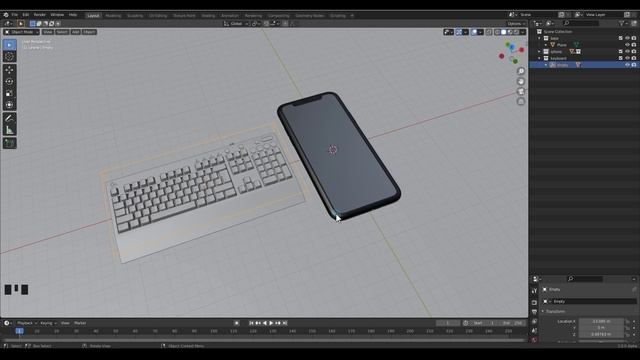This screenshot has height=360, width=640.
Task: Open the Object Mode dropdown
Action: coord(21,32)
